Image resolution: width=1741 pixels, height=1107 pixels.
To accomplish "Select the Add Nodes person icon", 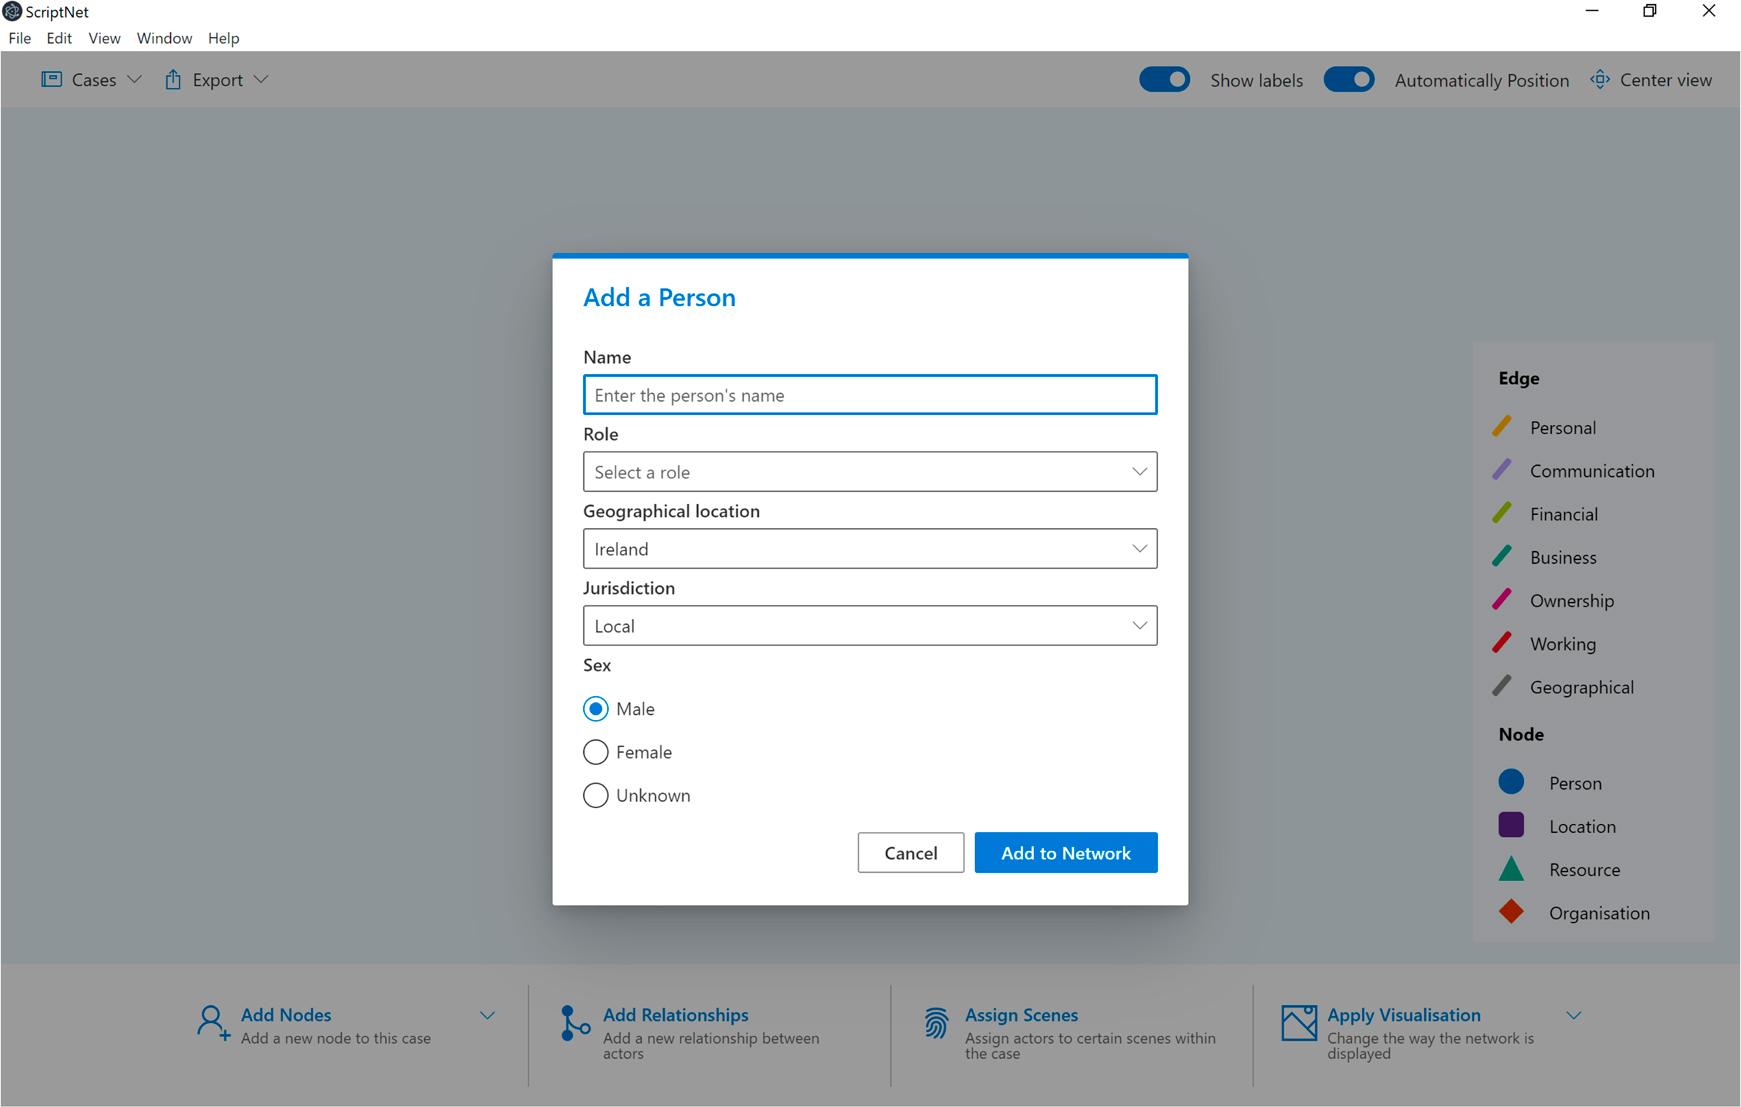I will pos(211,1023).
